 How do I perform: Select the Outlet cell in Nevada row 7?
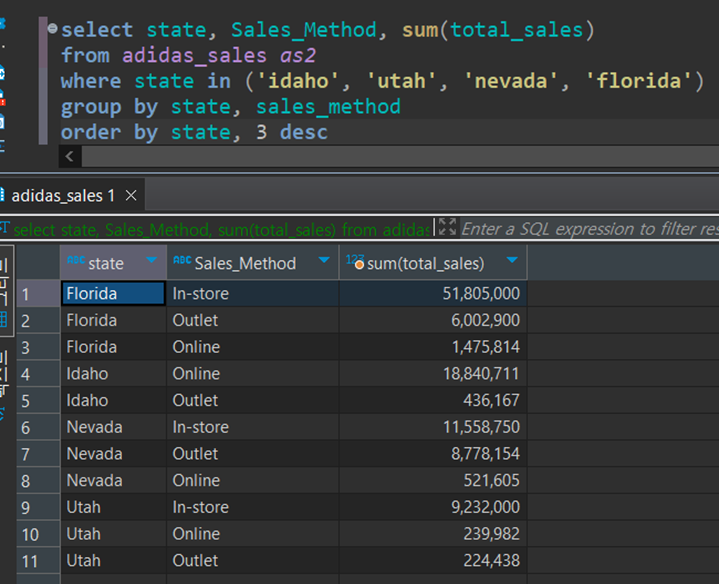(x=253, y=454)
